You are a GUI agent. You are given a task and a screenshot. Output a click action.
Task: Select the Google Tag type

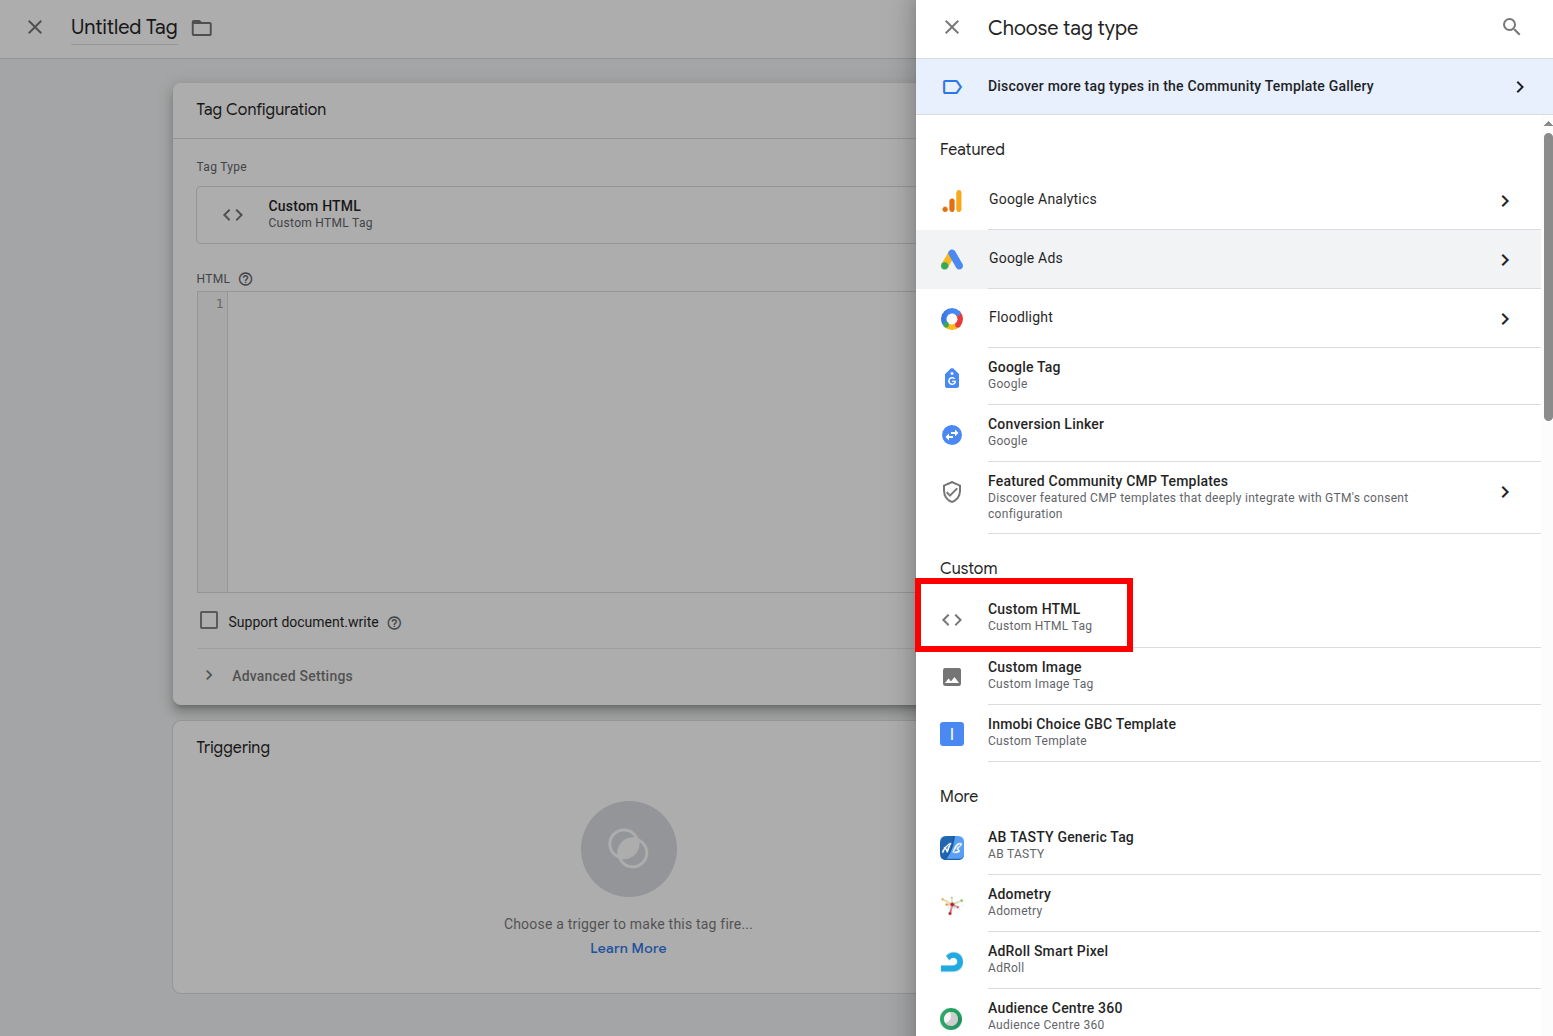pos(1228,376)
